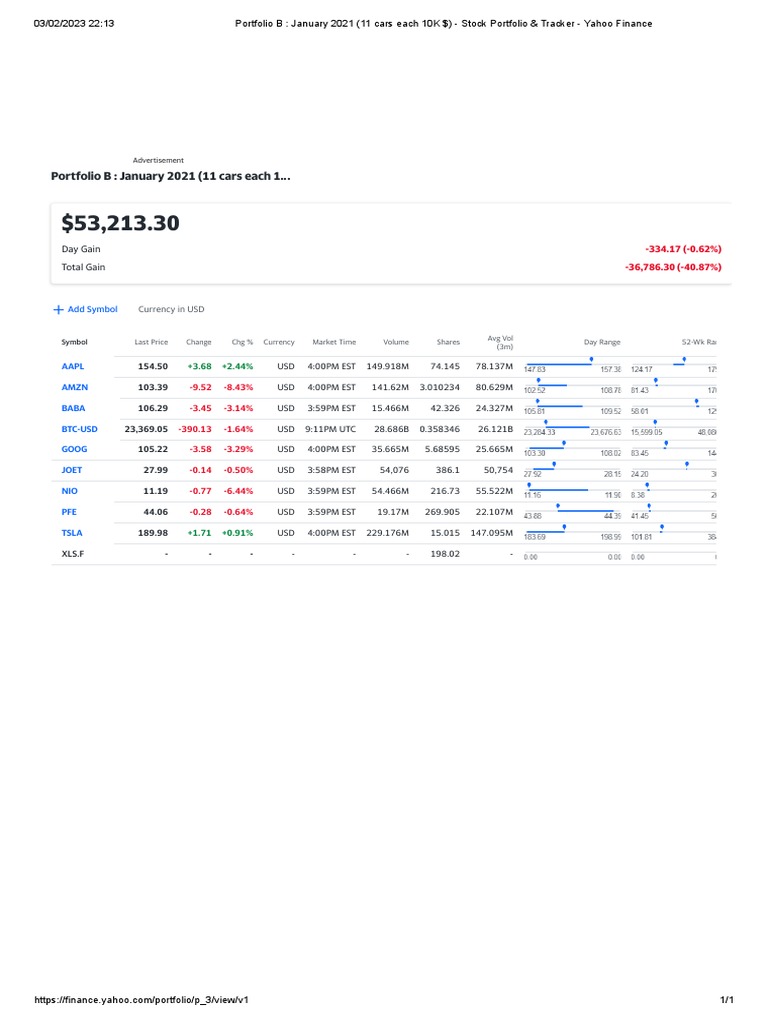Image resolution: width=768 pixels, height=1024 pixels.
Task: Click PFE last price 44.06
Action: 155,512
